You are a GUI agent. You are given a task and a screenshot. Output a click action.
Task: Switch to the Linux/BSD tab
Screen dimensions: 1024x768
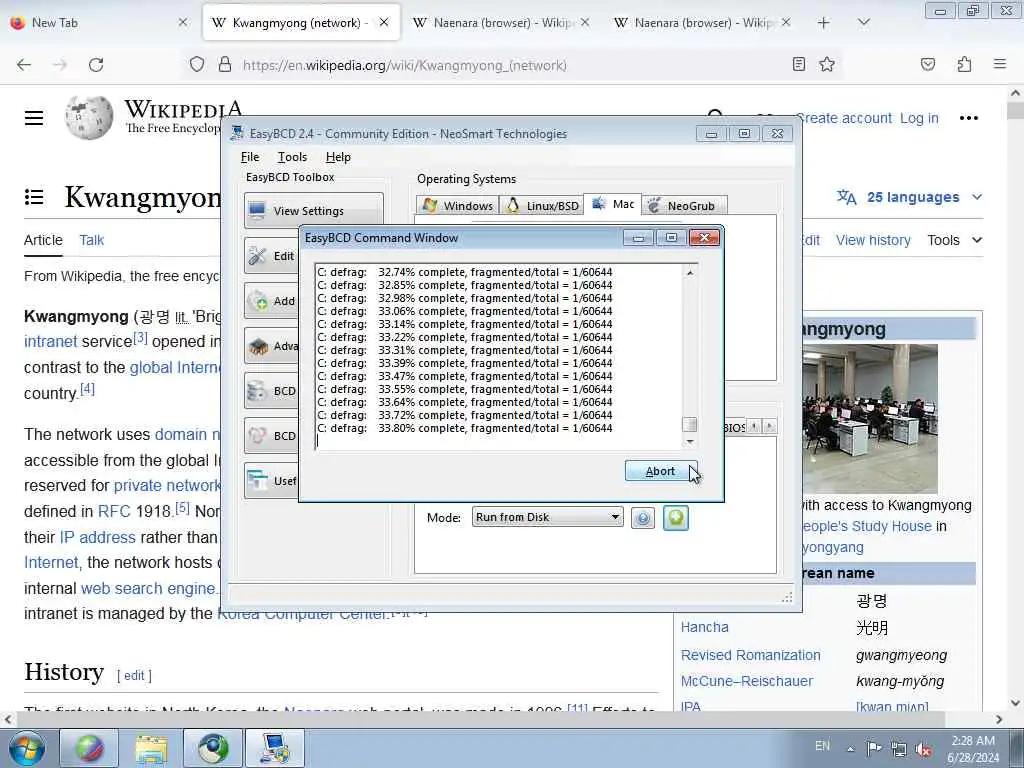[x=542, y=205]
